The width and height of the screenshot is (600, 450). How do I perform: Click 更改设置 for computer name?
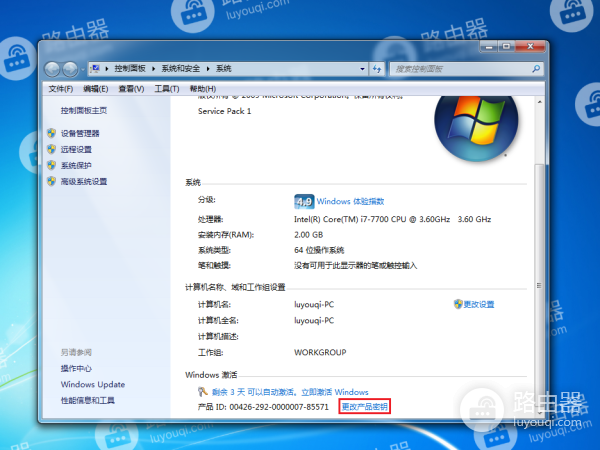click(x=479, y=304)
